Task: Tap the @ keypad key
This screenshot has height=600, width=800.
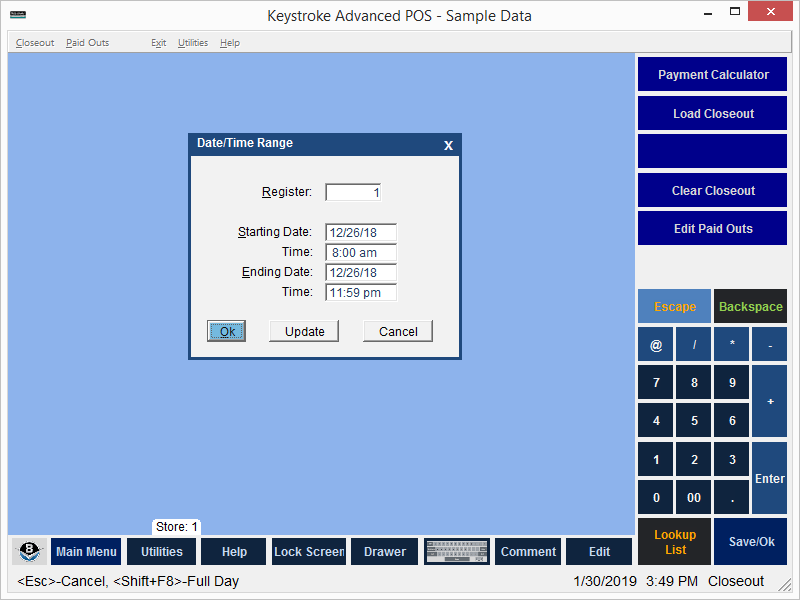Action: point(656,344)
